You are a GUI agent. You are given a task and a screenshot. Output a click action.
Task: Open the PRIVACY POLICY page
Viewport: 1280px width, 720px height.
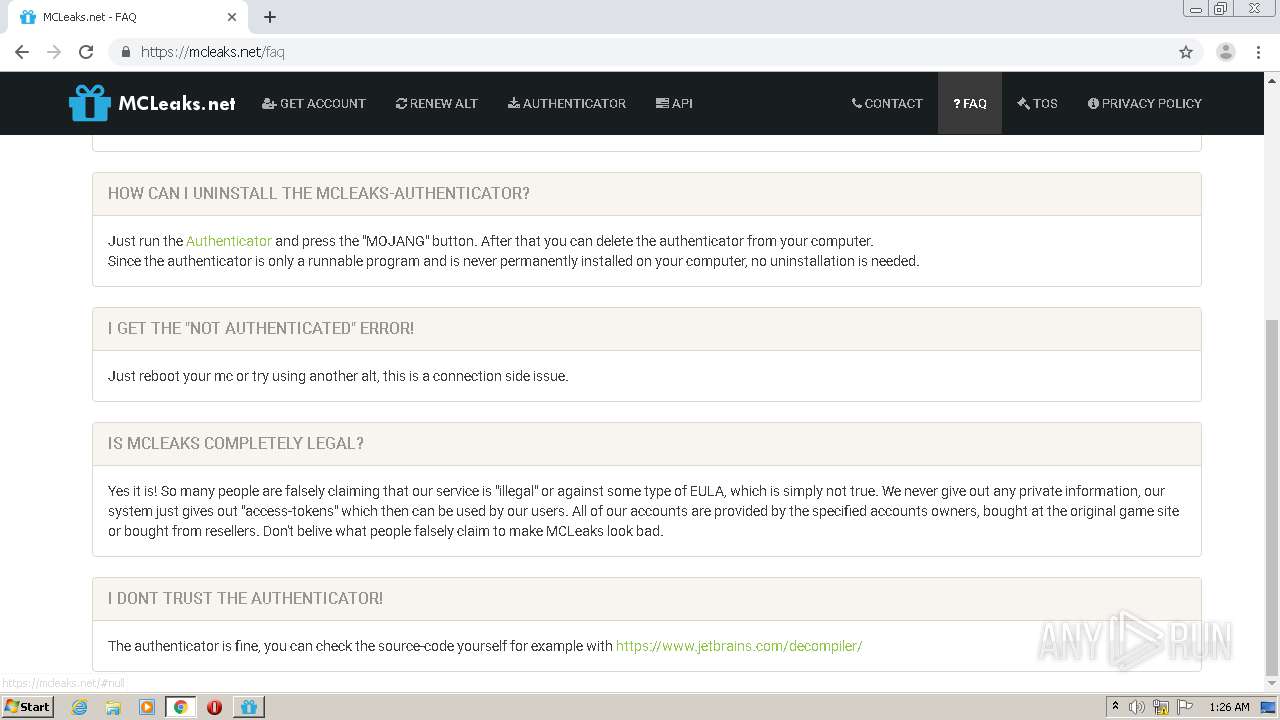1145,103
